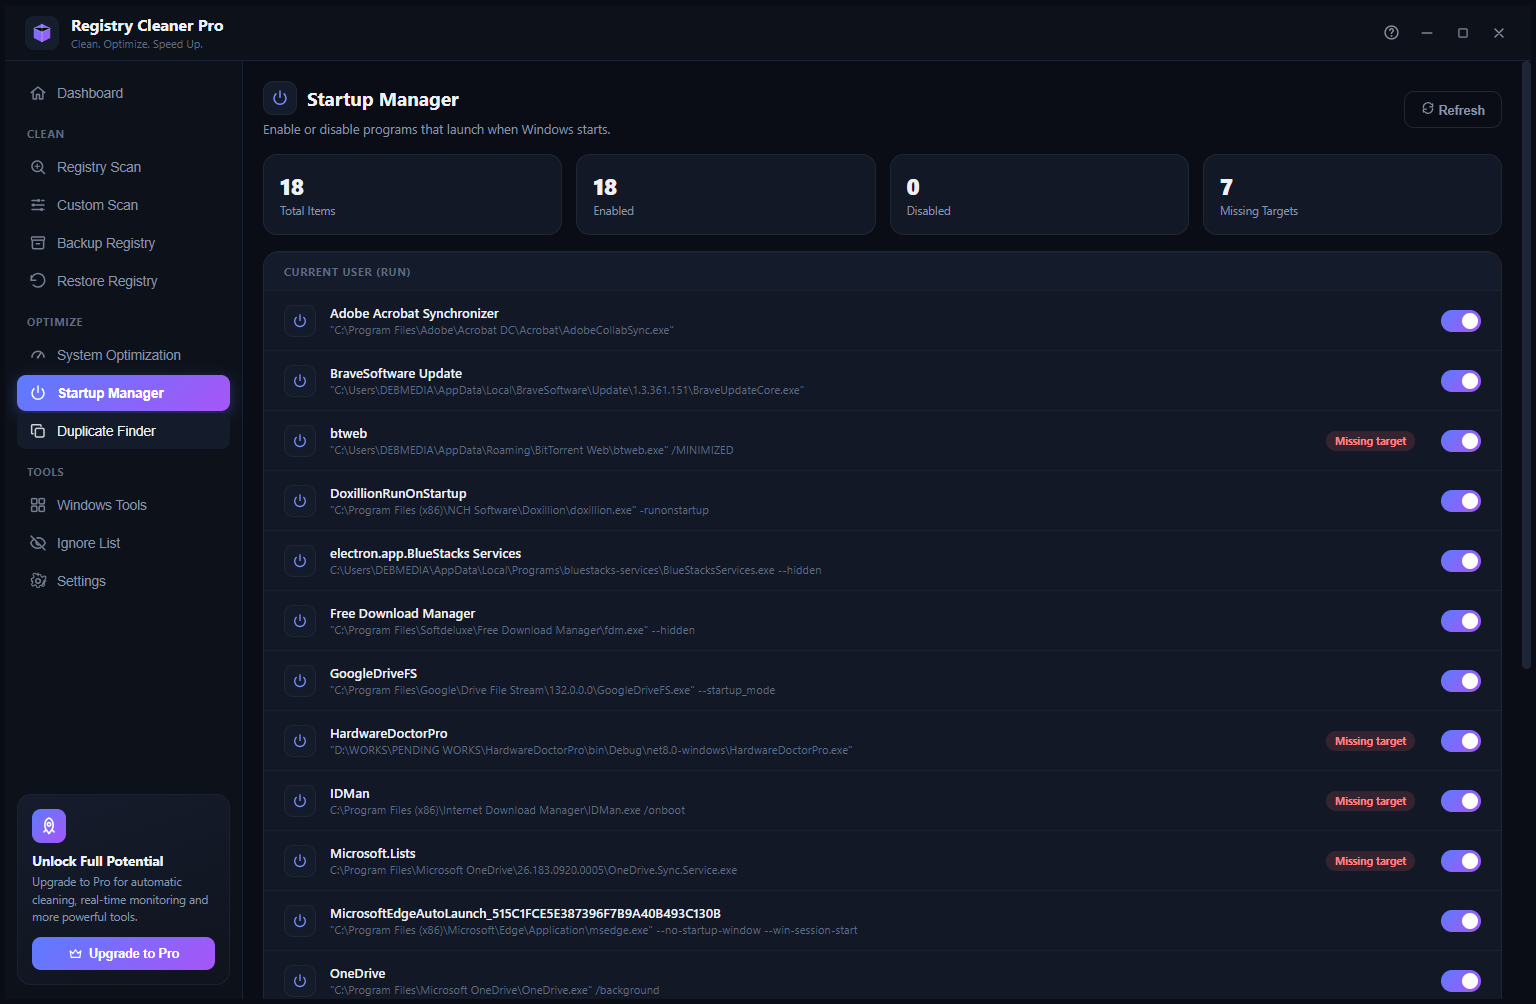This screenshot has width=1536, height=1004.
Task: Click power icon beside Adobe Acrobat Synchronizer
Action: tap(300, 321)
